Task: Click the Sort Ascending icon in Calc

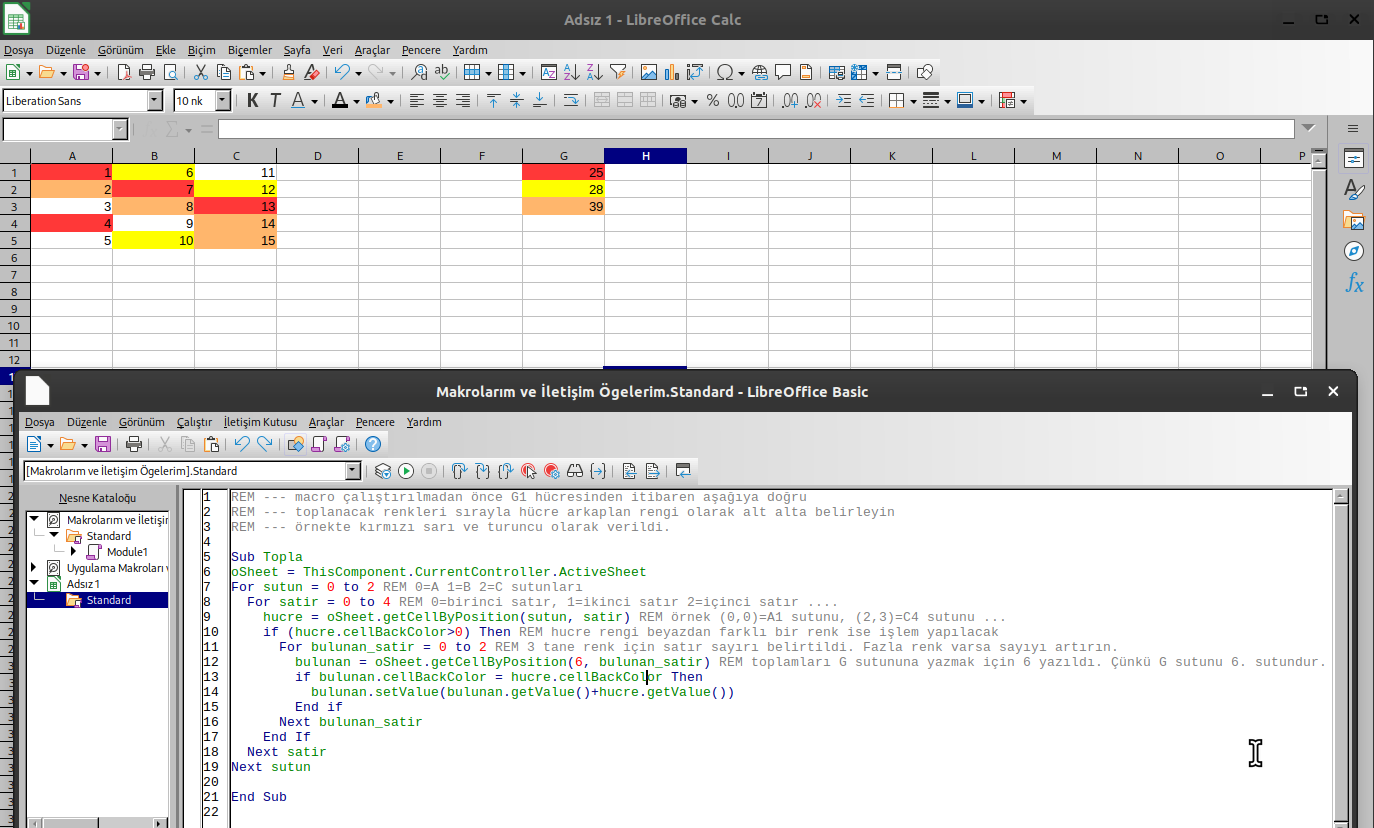Action: (572, 72)
